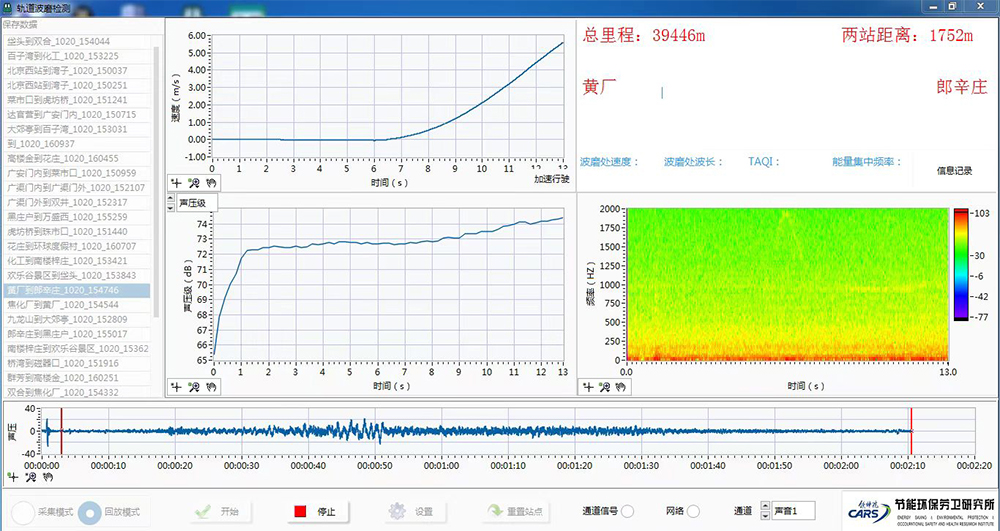Image resolution: width=1000 pixels, height=531 pixels.
Task: Select pan hand tool on speed graph palette
Action: tap(210, 184)
